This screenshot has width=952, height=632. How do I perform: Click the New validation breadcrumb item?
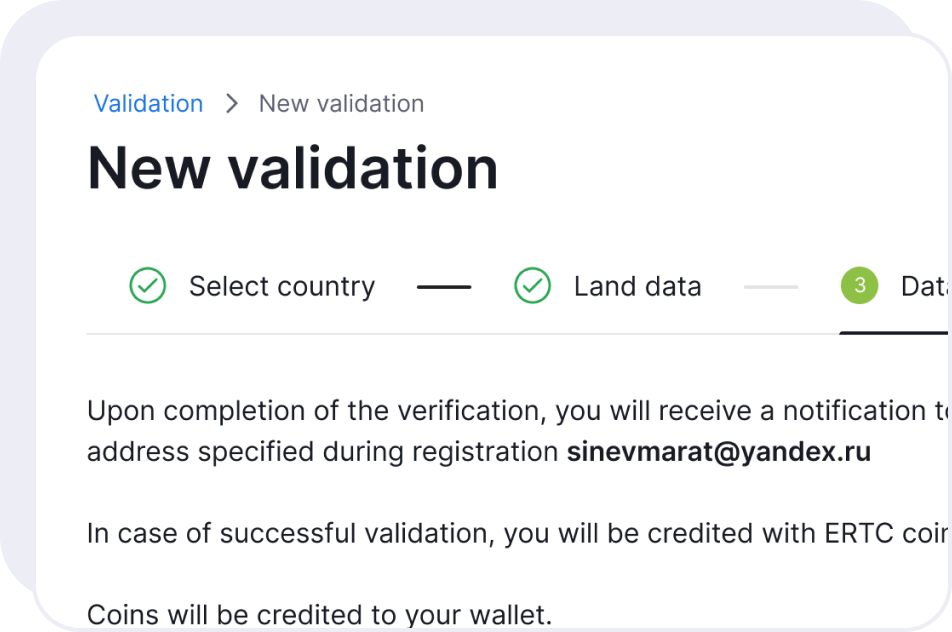point(341,104)
